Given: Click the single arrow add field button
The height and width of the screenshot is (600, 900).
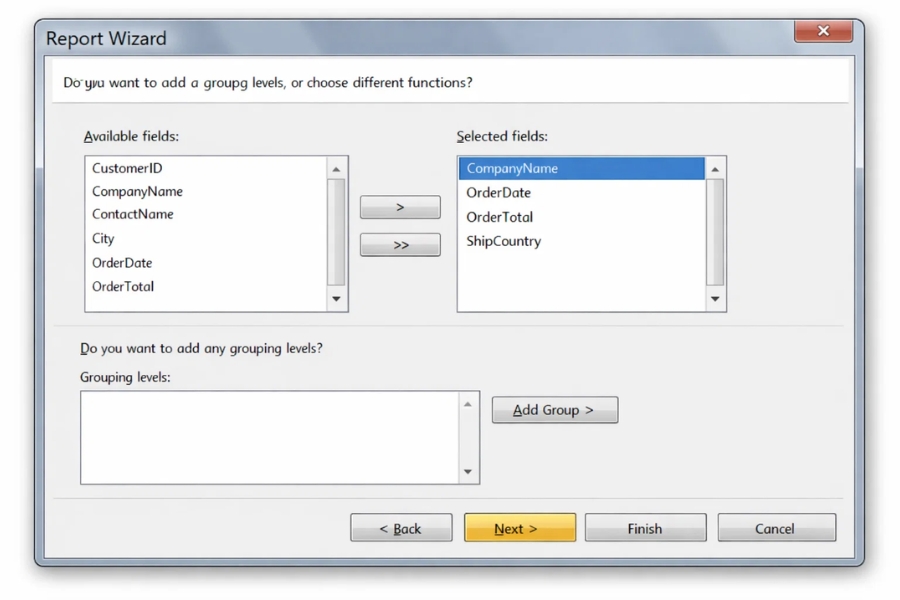Looking at the screenshot, I should pyautogui.click(x=400, y=207).
